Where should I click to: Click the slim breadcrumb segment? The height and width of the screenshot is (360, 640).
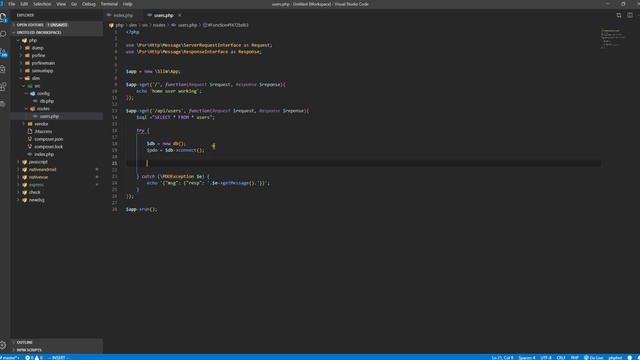(x=133, y=25)
